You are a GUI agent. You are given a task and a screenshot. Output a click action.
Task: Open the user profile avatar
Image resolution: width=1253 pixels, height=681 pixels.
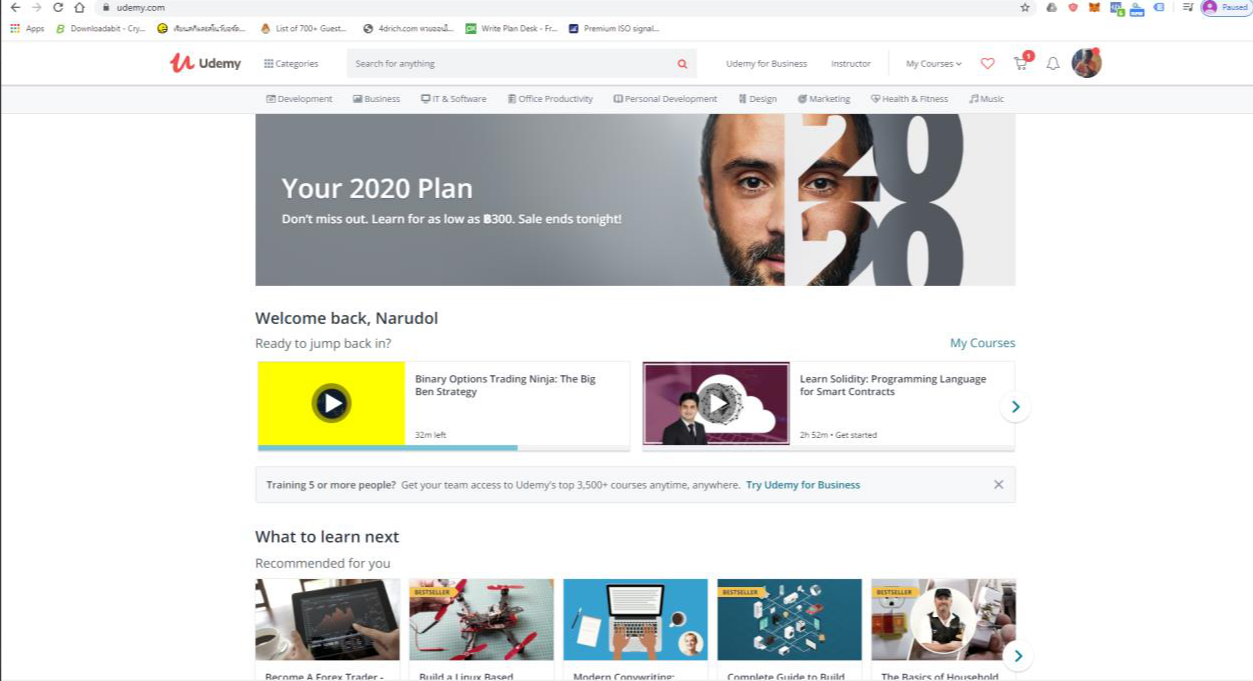[x=1086, y=63]
